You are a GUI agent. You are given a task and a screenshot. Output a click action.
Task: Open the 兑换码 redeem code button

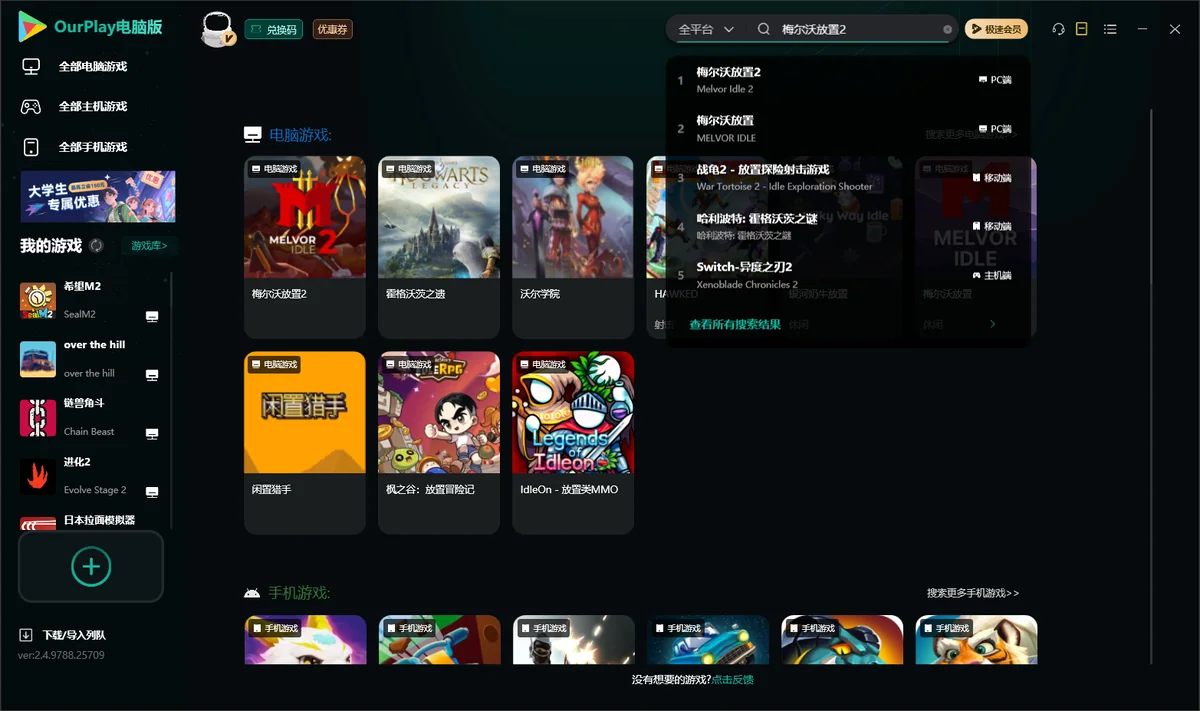(274, 30)
